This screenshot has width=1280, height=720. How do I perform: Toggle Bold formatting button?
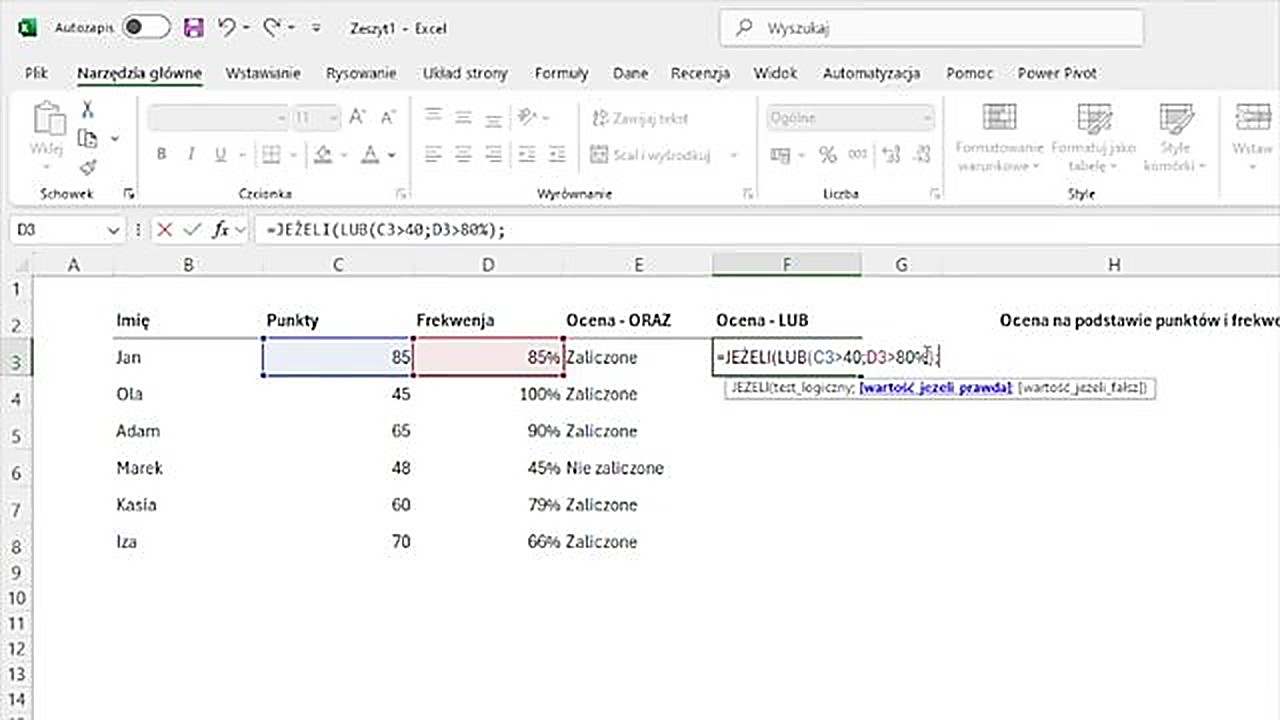coord(161,155)
